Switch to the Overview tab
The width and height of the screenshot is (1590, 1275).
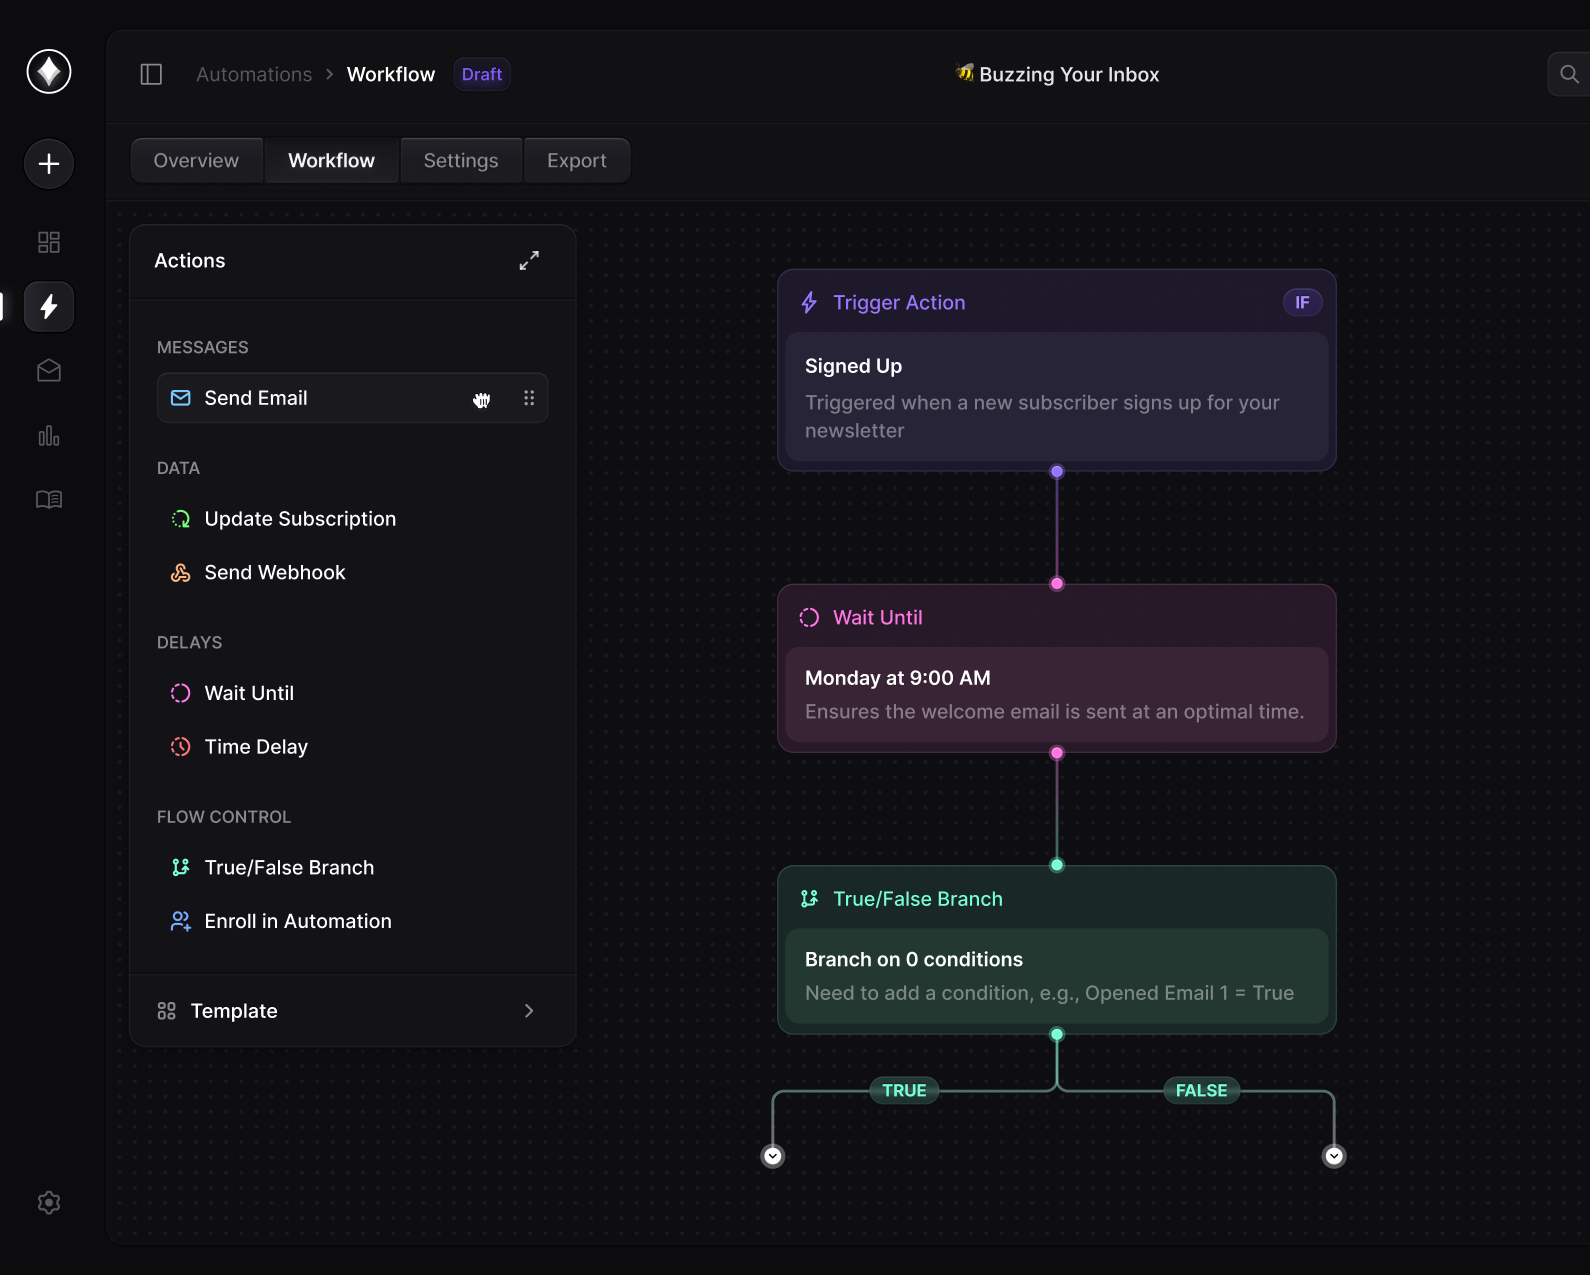[x=197, y=161]
